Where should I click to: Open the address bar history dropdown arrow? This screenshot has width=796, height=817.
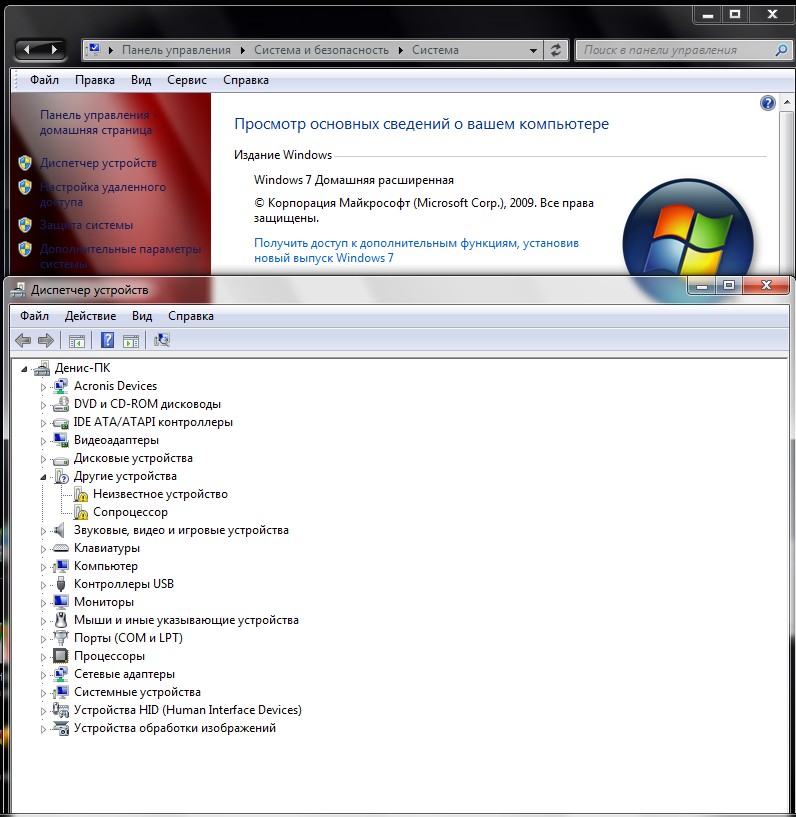533,51
